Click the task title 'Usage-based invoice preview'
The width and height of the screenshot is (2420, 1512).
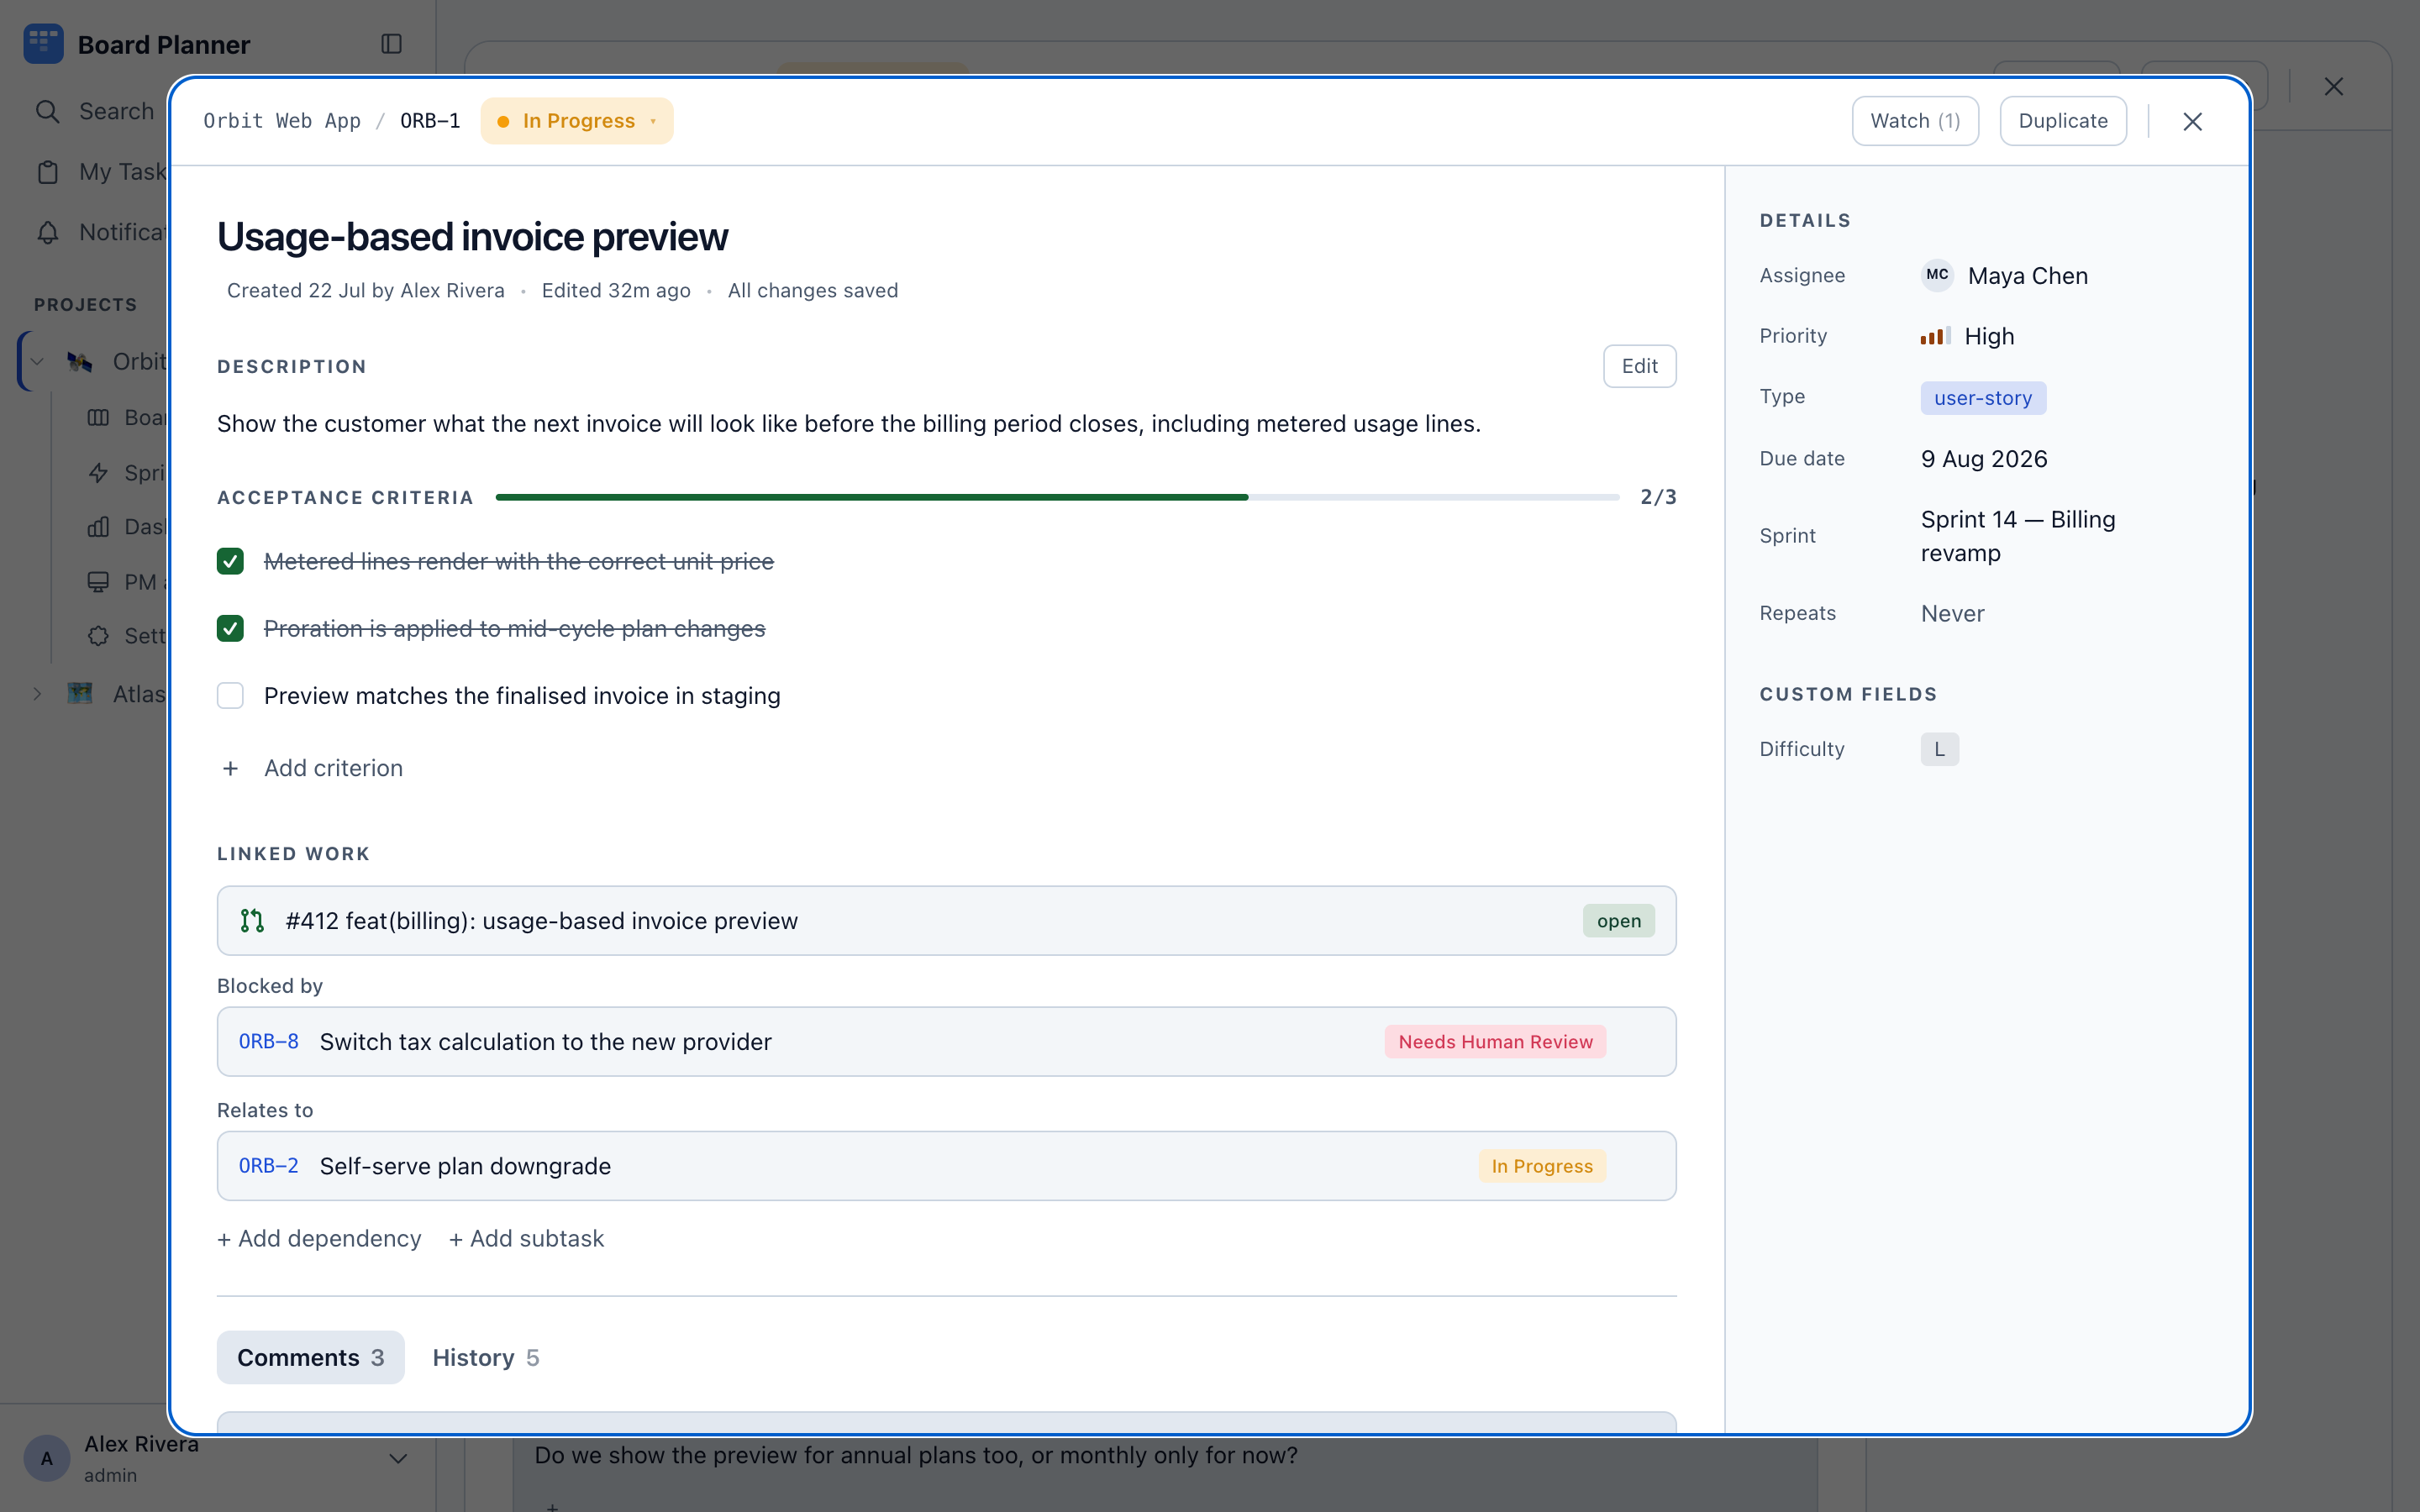pos(472,236)
